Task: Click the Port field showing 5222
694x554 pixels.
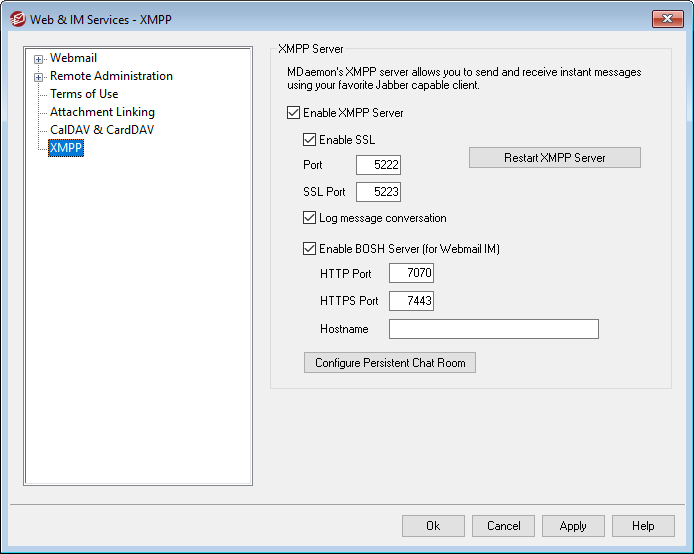Action: 378,165
